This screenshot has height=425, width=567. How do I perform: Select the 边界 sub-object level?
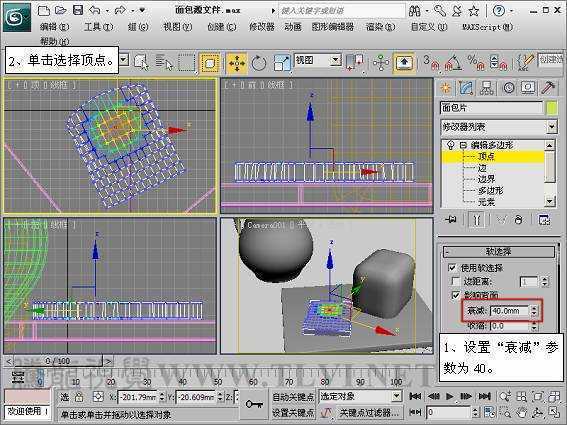point(486,179)
